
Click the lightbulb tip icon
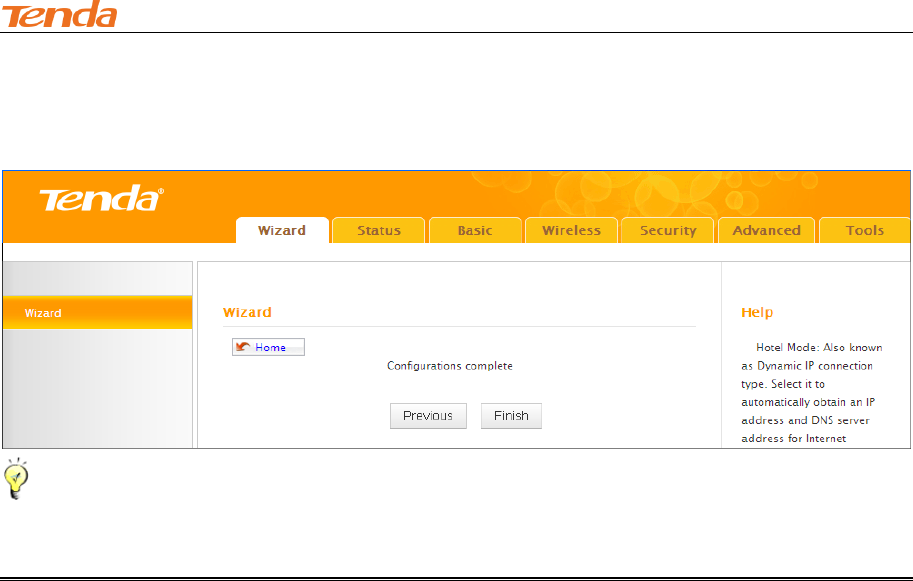[16, 479]
